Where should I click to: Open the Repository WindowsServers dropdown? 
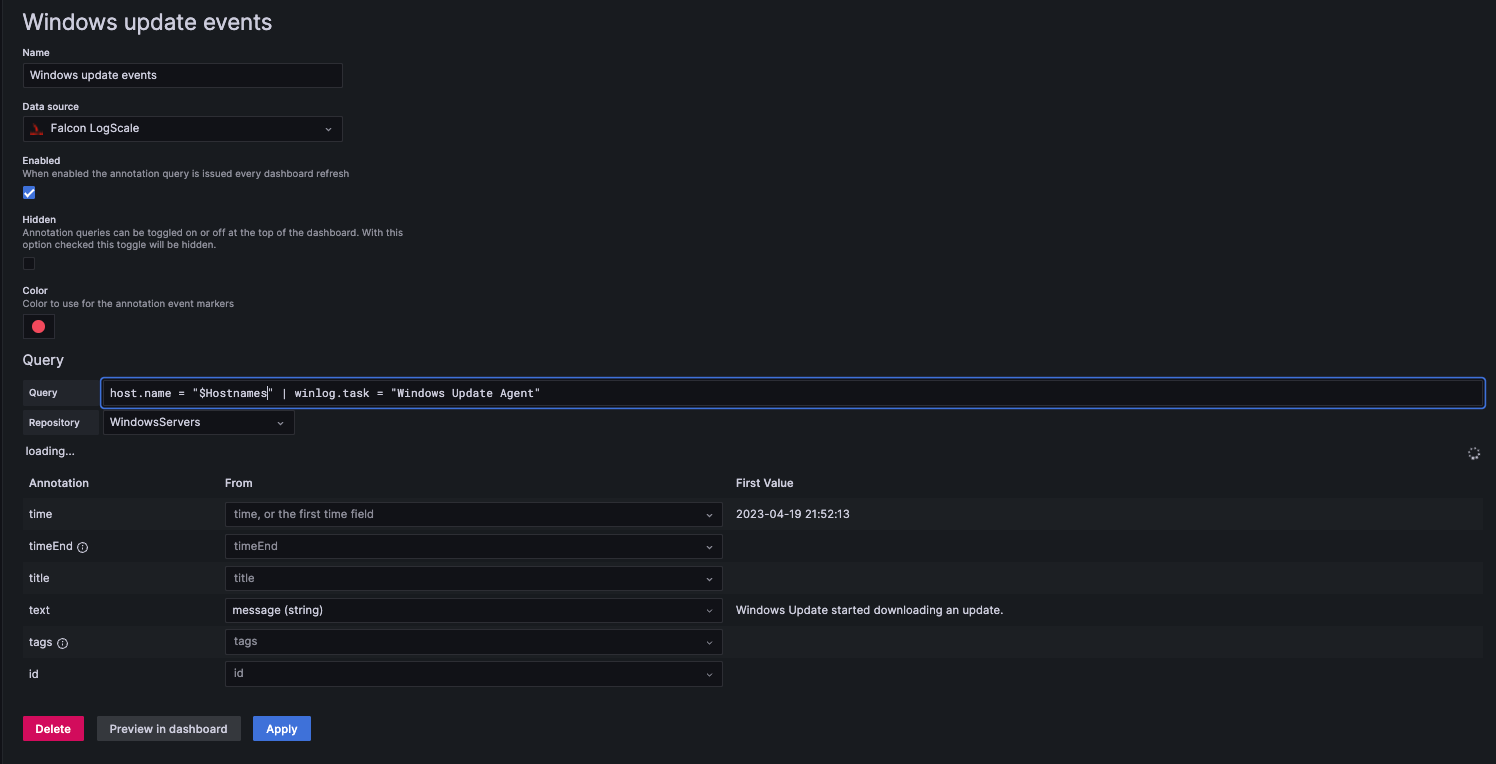[198, 423]
